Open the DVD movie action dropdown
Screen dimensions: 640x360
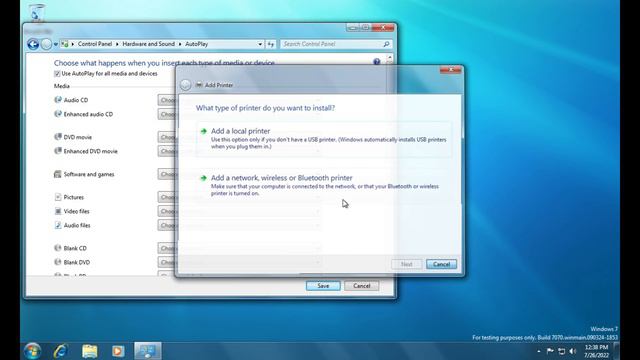(239, 137)
